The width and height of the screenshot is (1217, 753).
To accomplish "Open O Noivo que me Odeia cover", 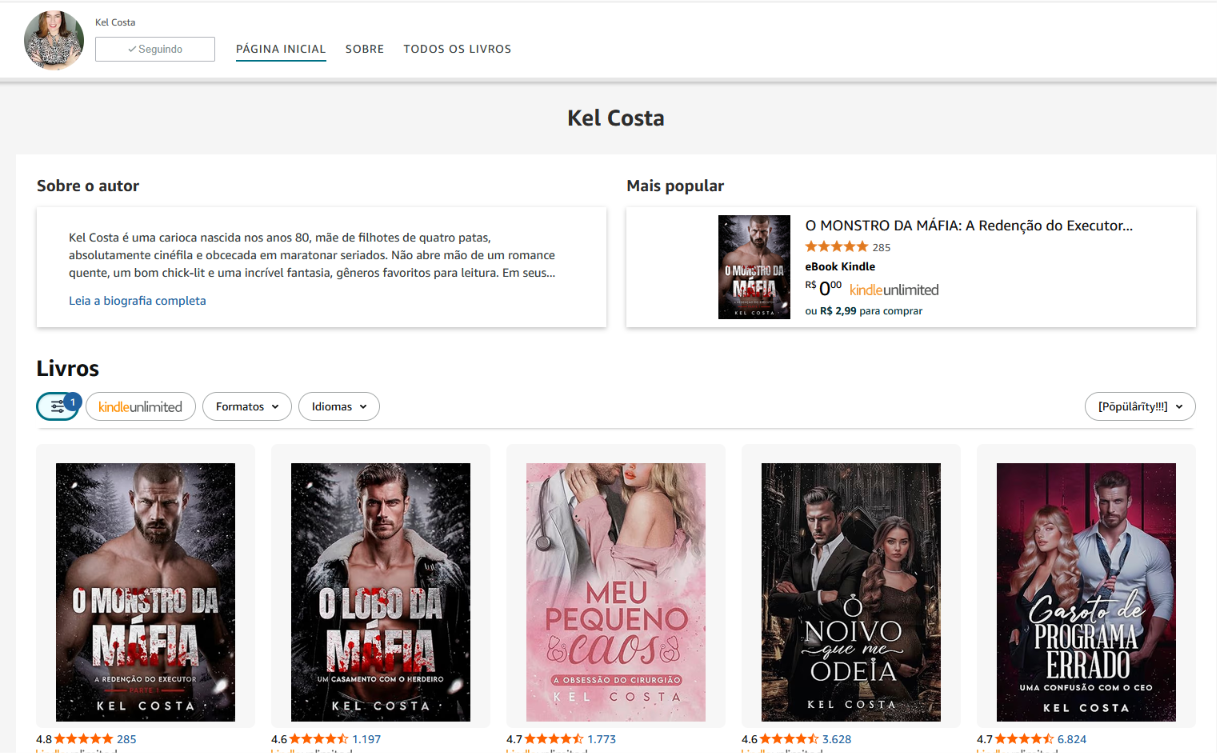I will (851, 592).
